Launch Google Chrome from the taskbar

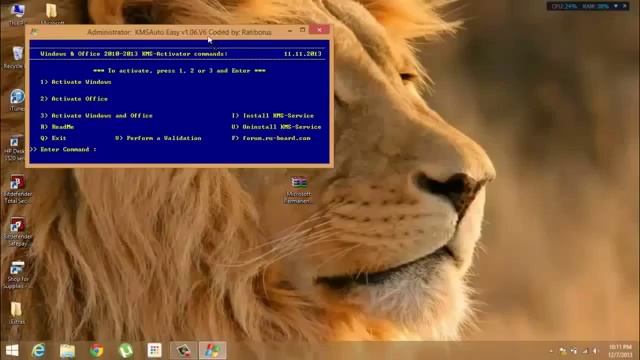pos(97,350)
